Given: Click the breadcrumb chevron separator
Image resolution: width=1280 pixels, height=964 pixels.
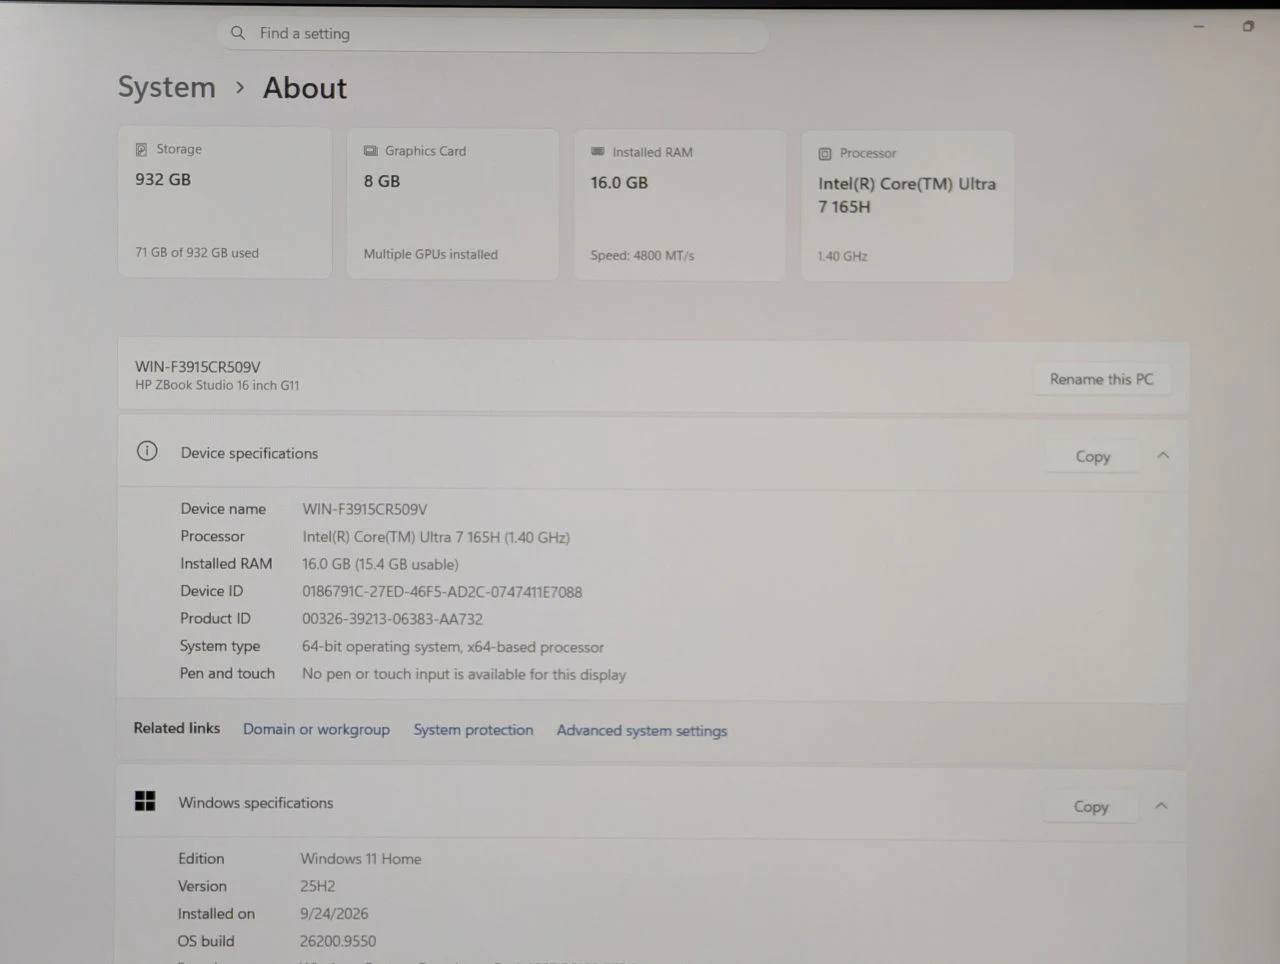Looking at the screenshot, I should pos(240,88).
